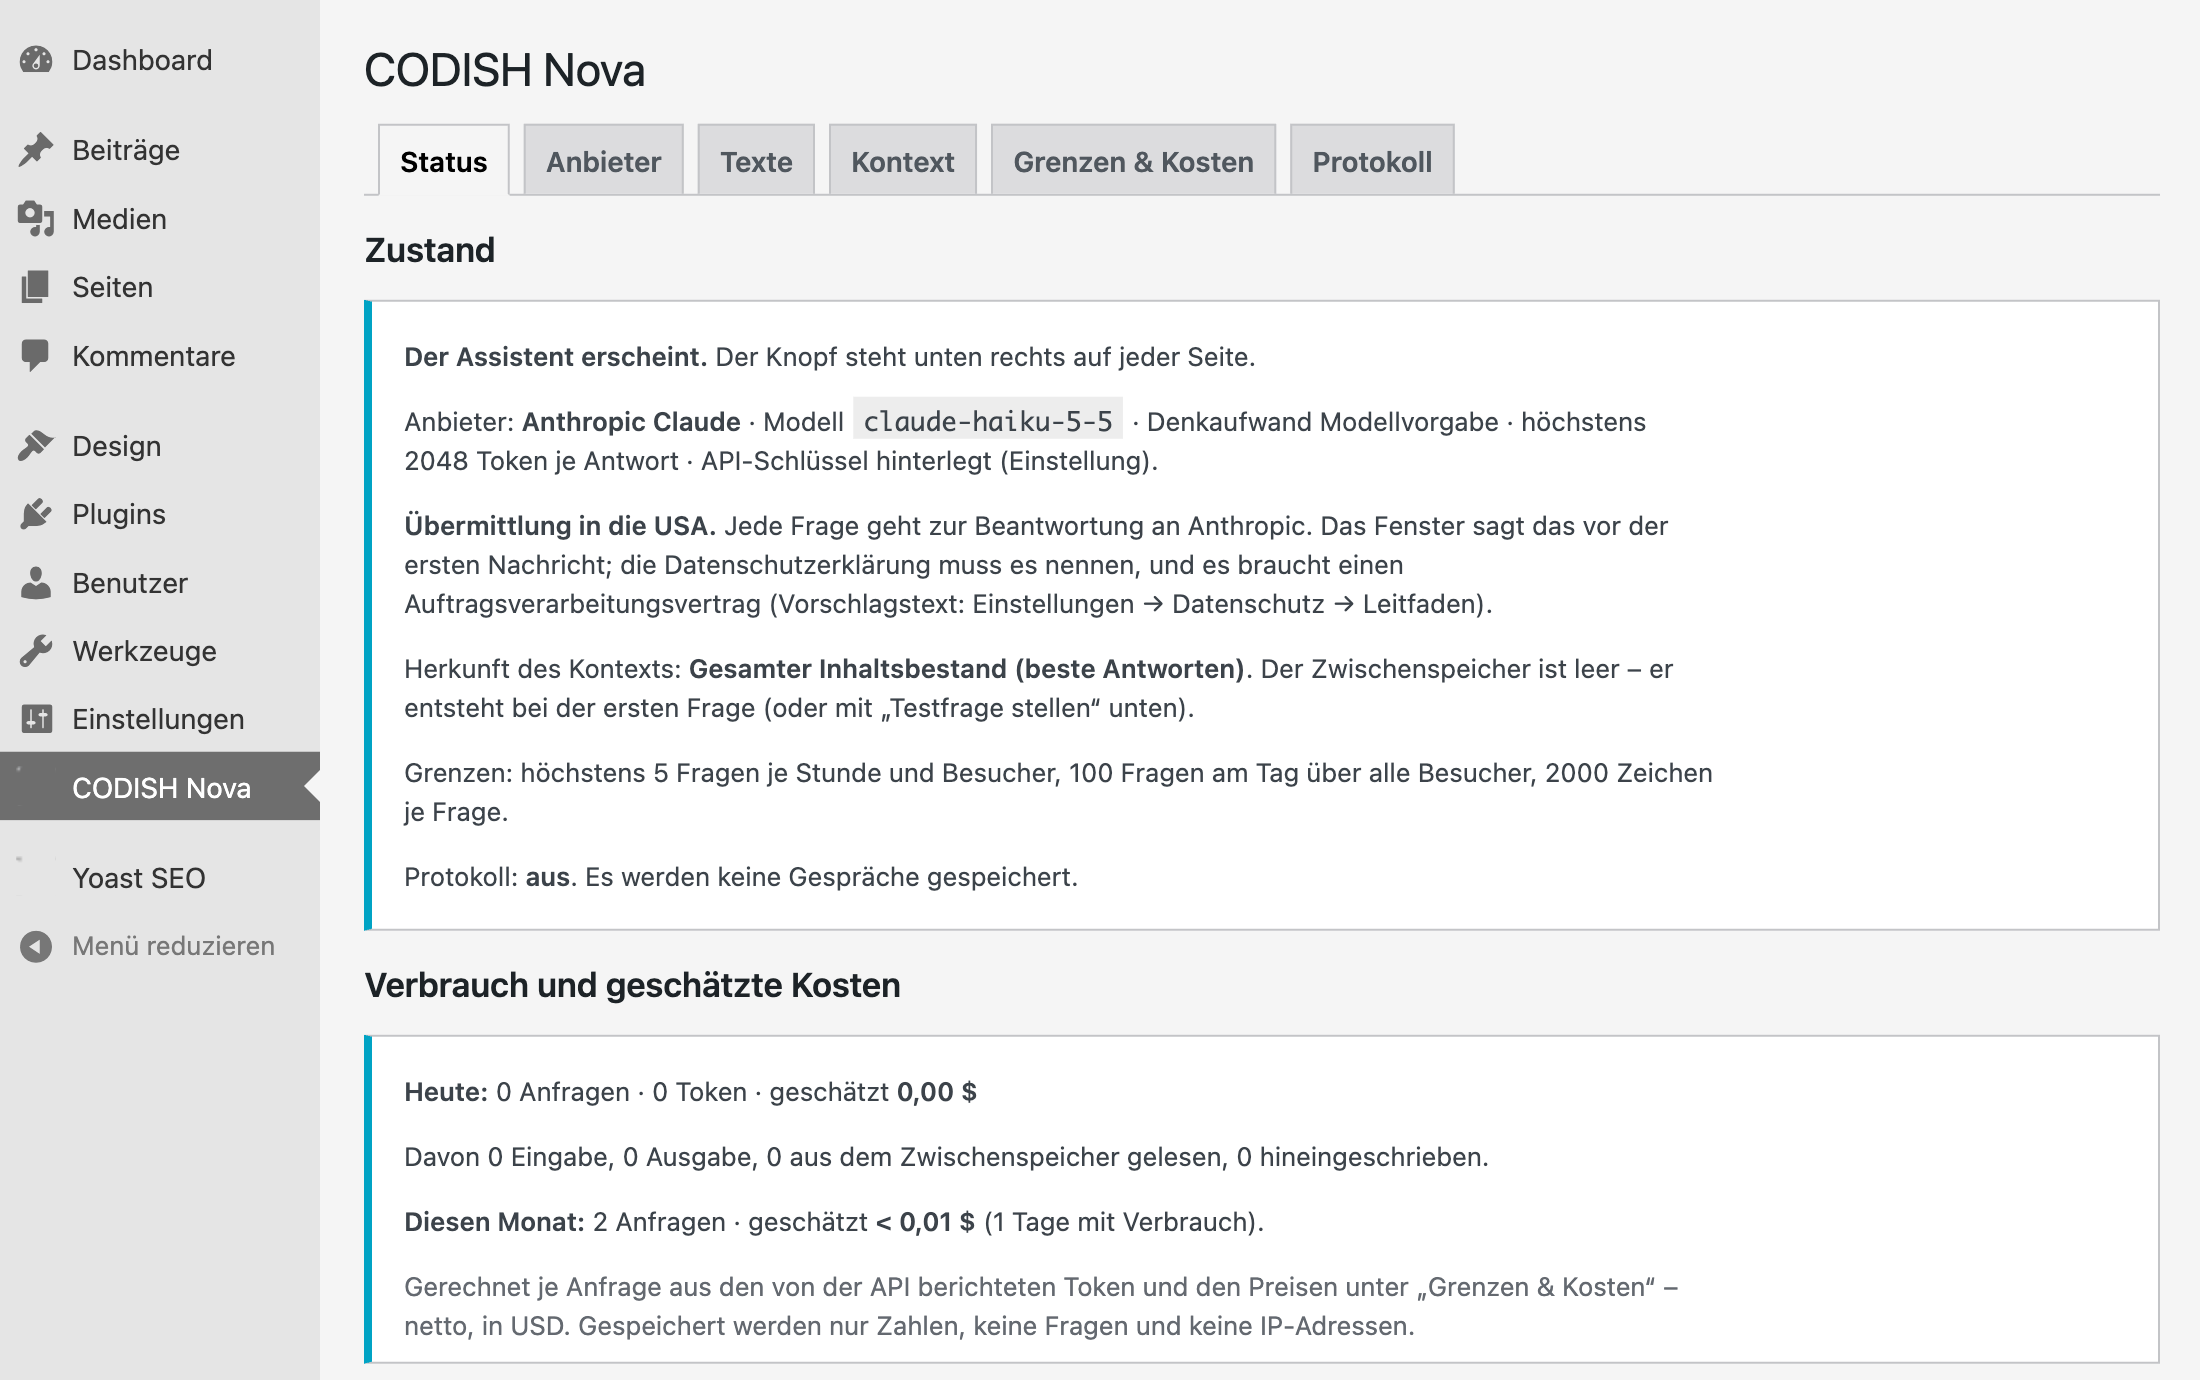Open the Einstellungen menu

pyautogui.click(x=160, y=719)
